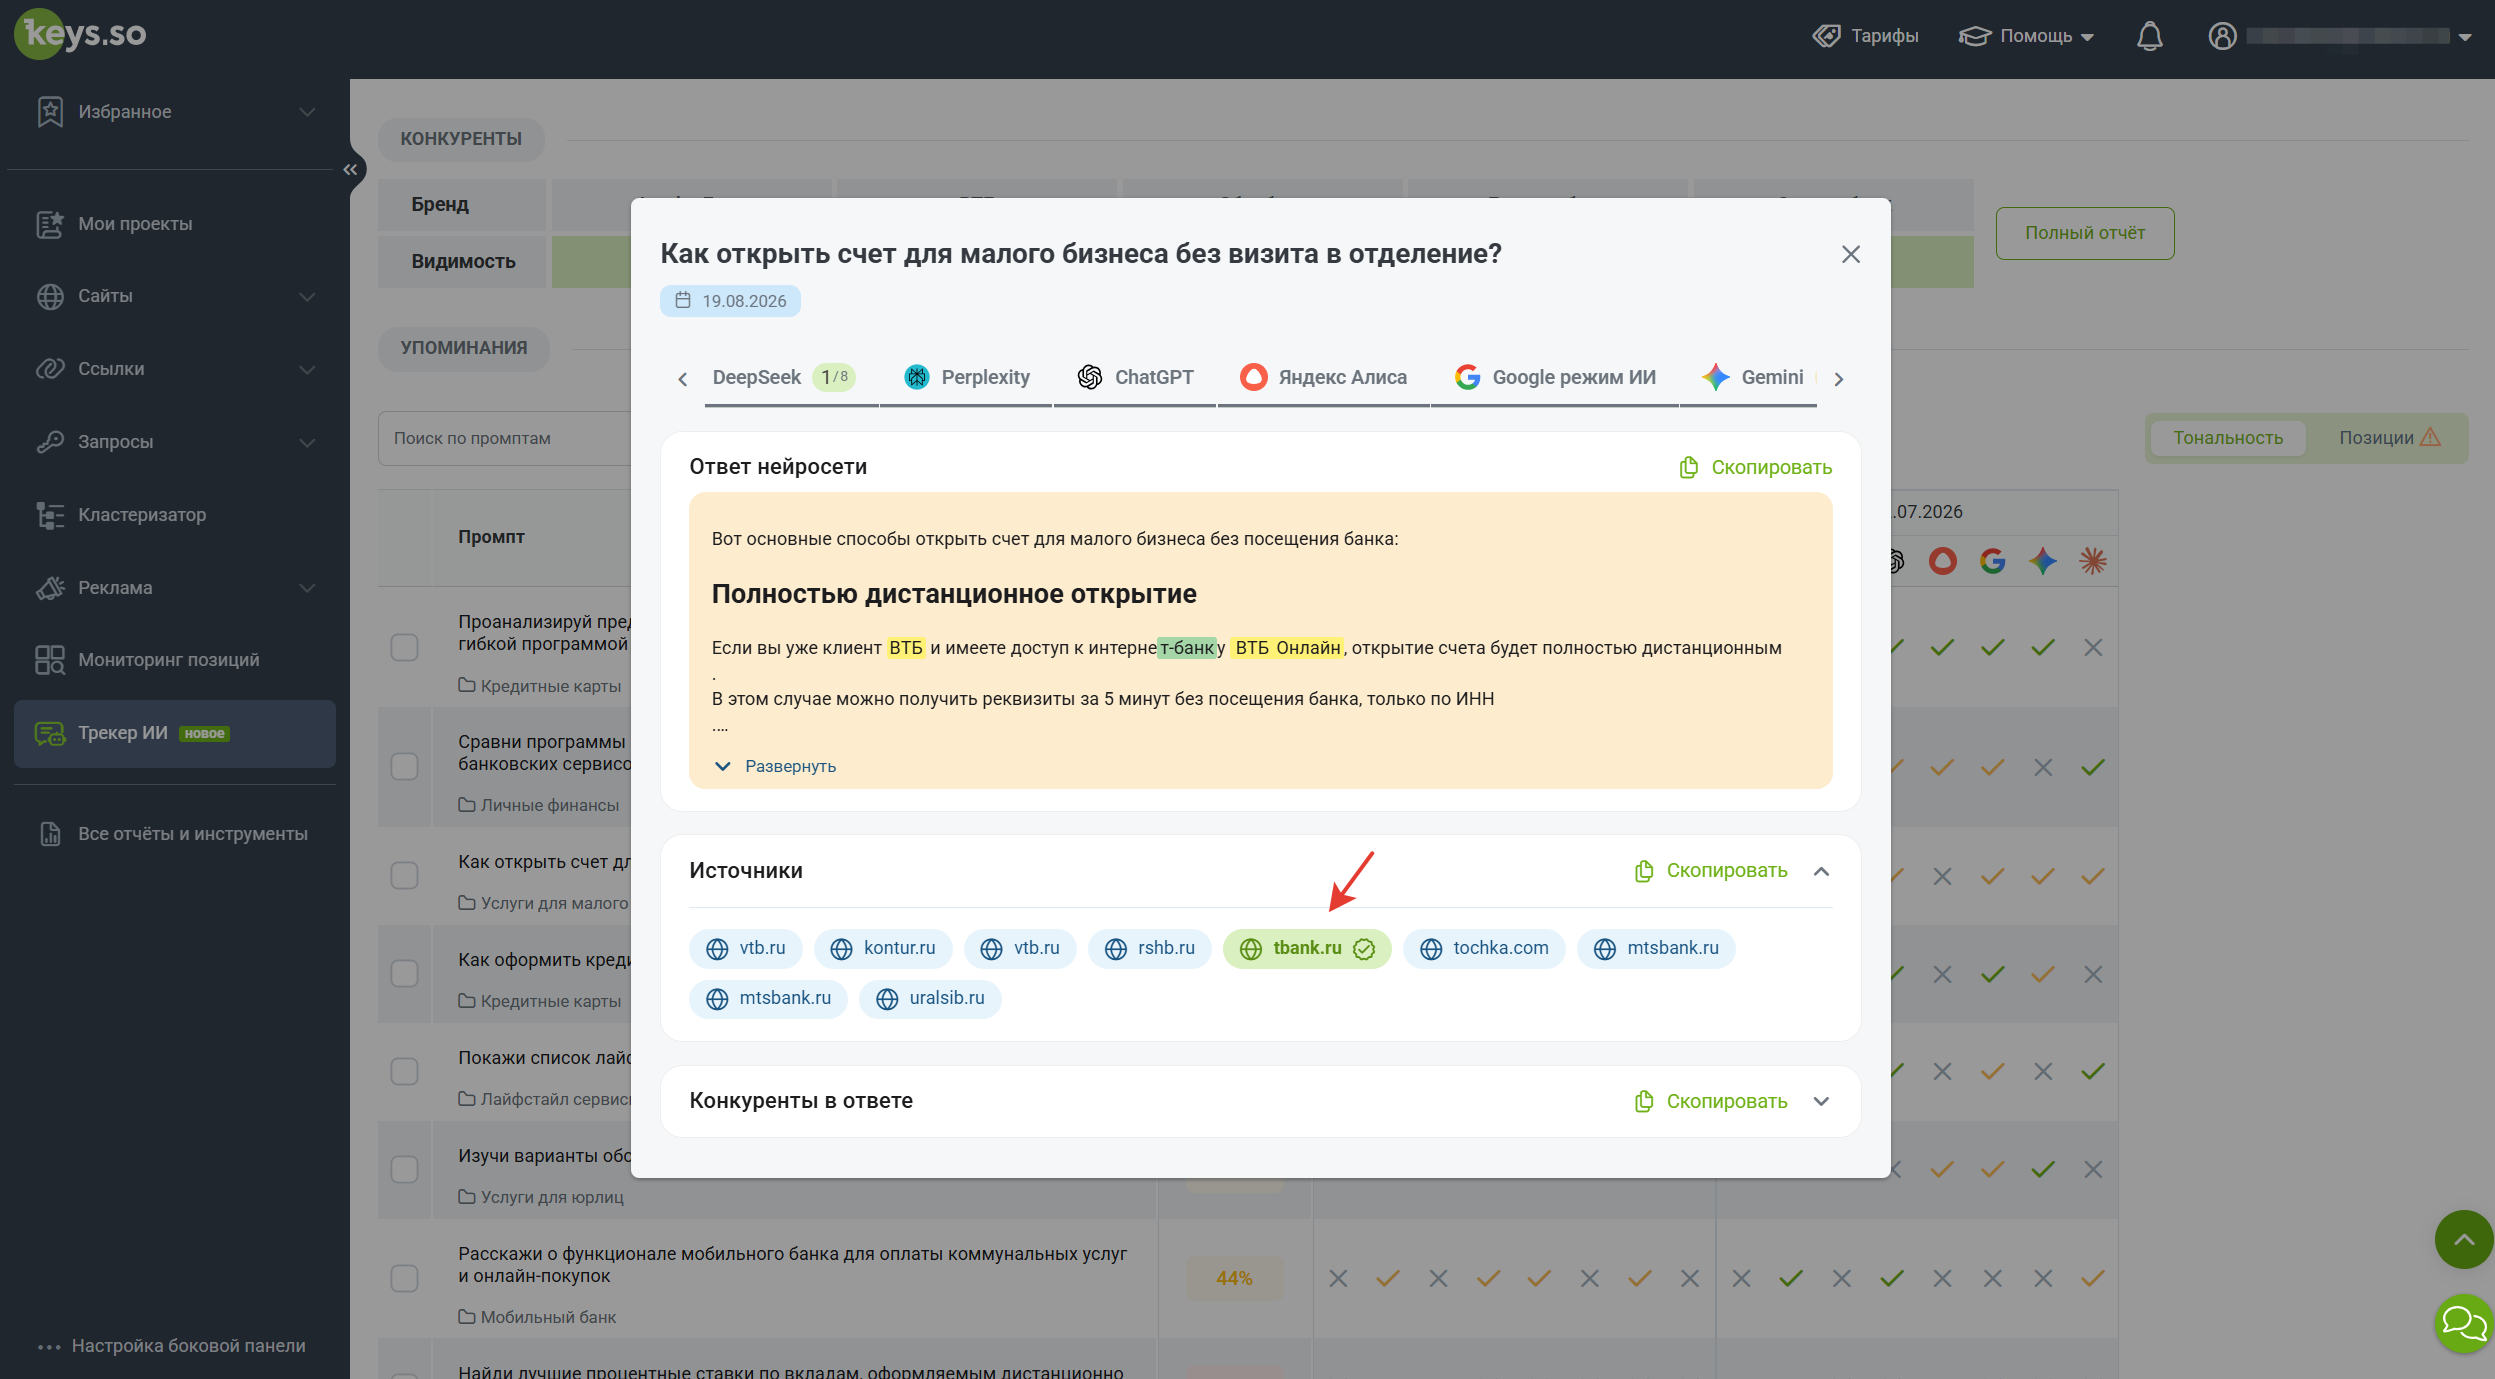This screenshot has width=2495, height=1379.
Task: Switch to the Google режим ИИ tab
Action: pyautogui.click(x=1555, y=378)
